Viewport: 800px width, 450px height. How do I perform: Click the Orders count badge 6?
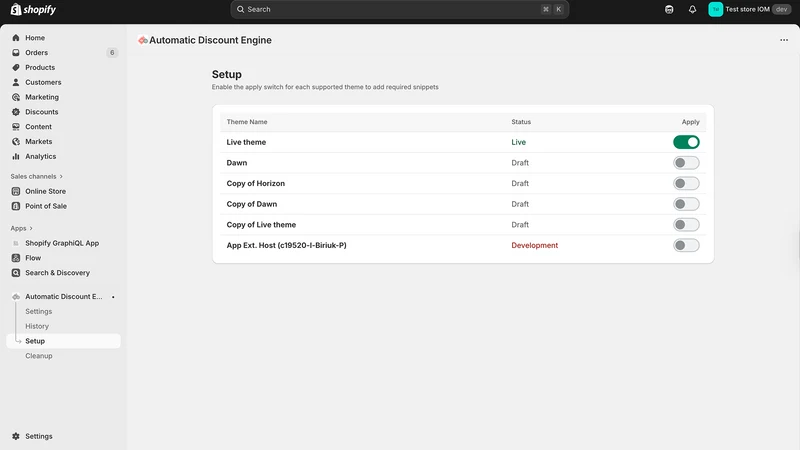(x=112, y=53)
